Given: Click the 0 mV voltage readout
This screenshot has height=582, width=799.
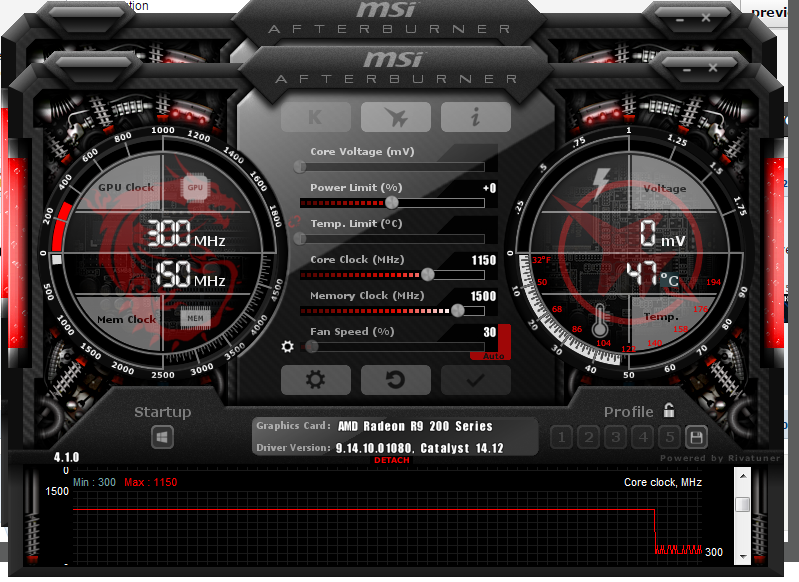Looking at the screenshot, I should [662, 234].
